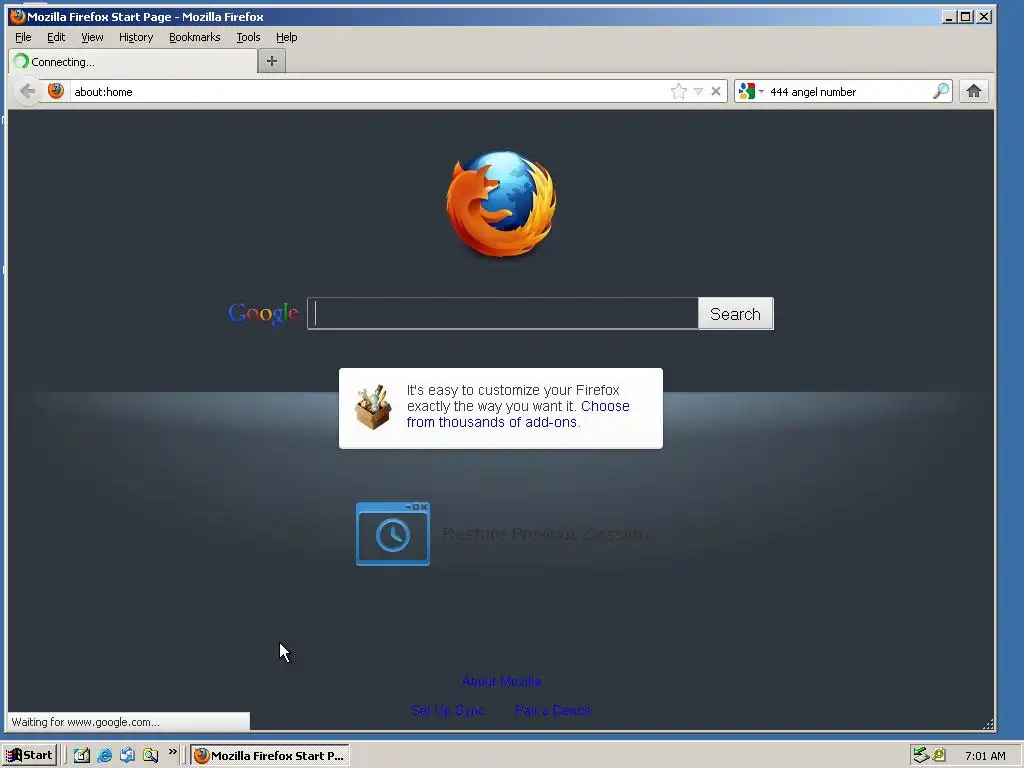Go back with the back arrow
The image size is (1024, 768).
[27, 91]
